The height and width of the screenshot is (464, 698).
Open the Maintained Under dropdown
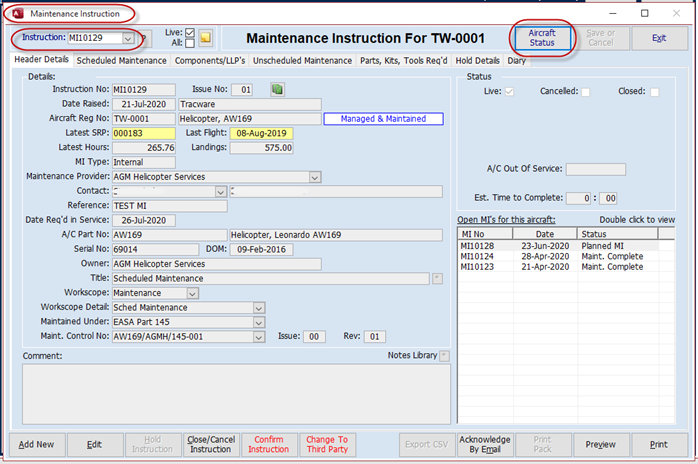pos(259,323)
